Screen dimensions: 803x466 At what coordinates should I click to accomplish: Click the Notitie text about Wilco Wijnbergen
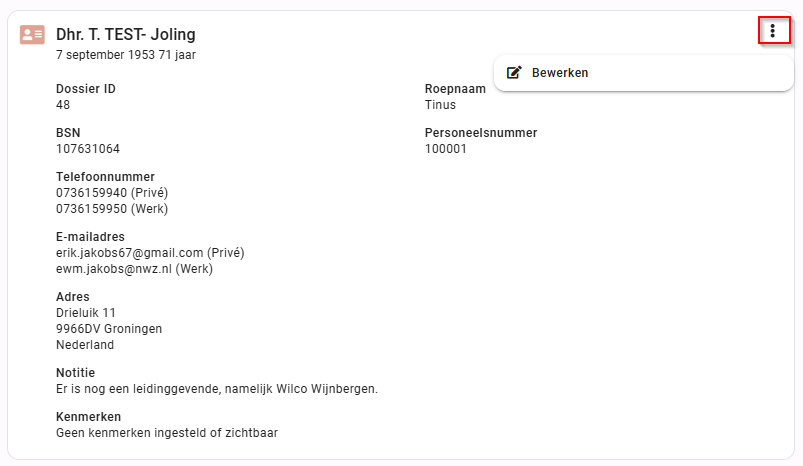(x=217, y=389)
